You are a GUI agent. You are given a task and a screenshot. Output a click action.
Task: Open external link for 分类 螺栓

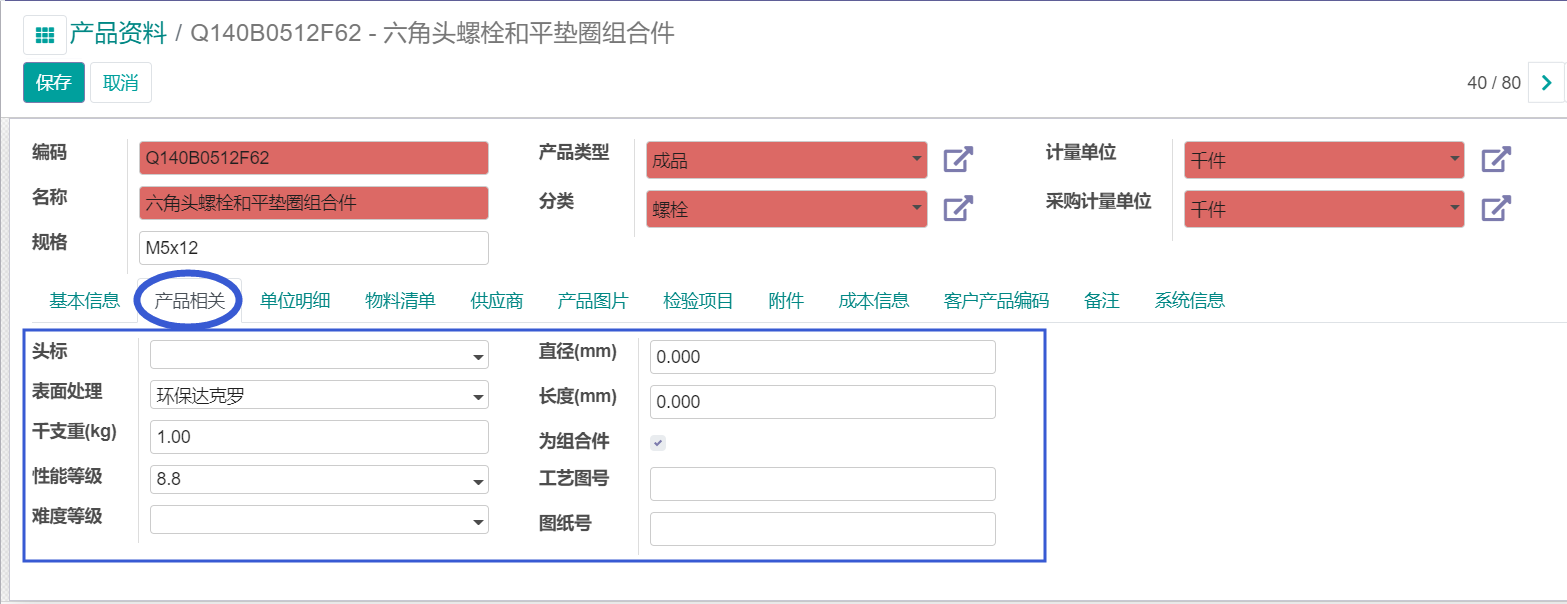tap(958, 208)
